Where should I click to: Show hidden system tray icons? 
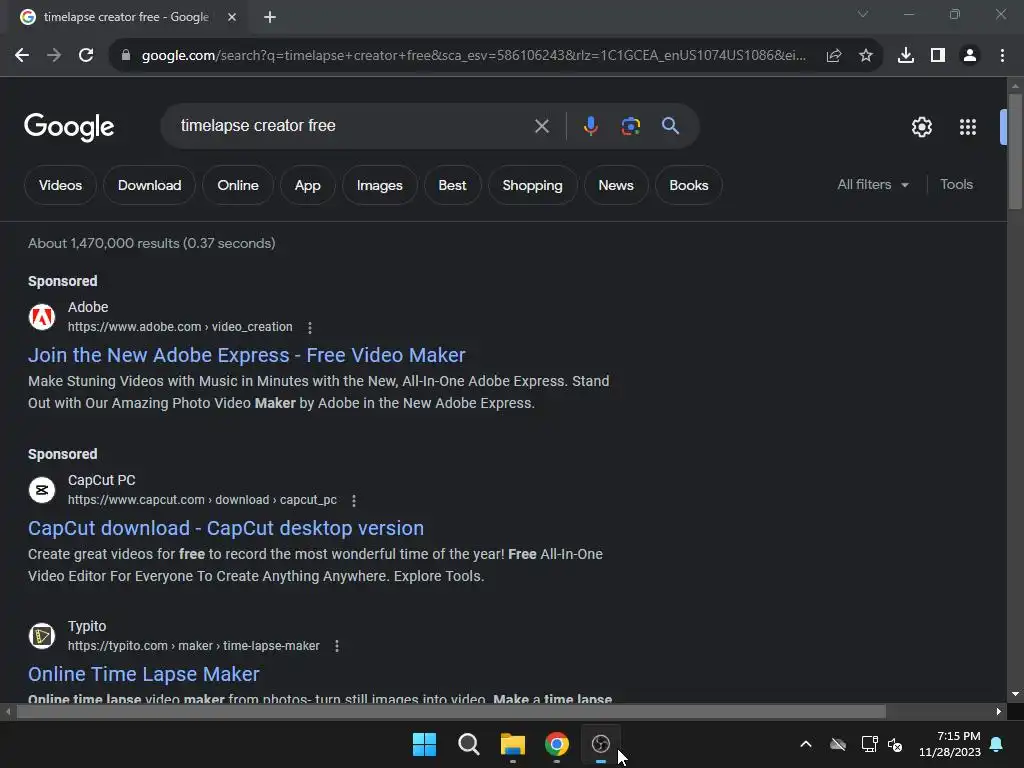pos(806,744)
